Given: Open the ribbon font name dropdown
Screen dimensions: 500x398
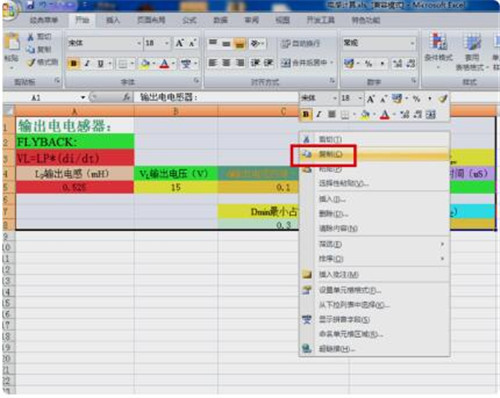Looking at the screenshot, I should (139, 43).
